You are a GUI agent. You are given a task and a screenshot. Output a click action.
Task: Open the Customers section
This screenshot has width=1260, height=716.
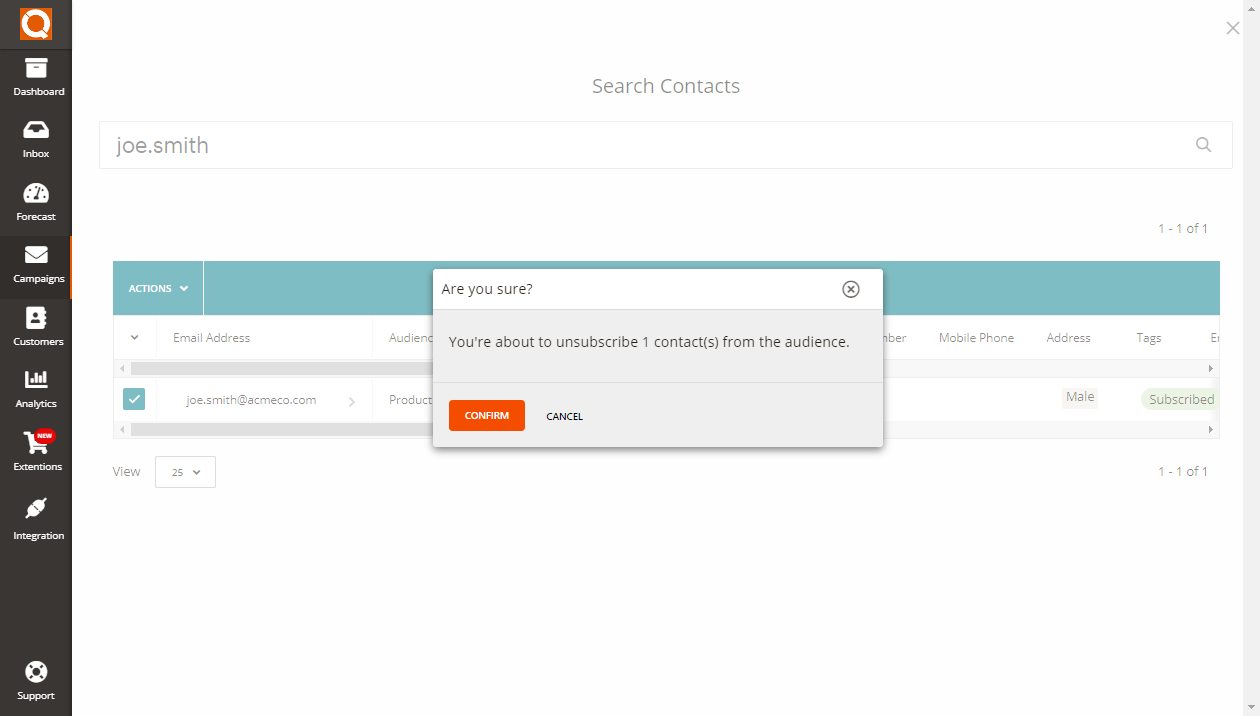pos(36,325)
